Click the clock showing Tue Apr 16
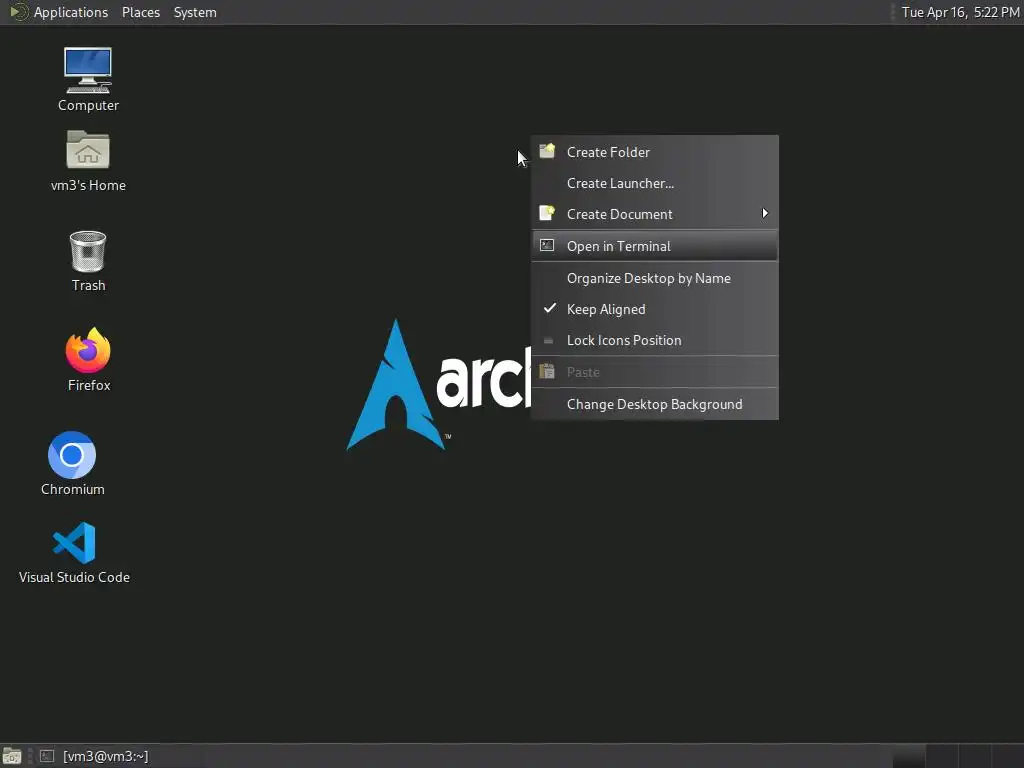This screenshot has width=1024, height=768. point(960,12)
